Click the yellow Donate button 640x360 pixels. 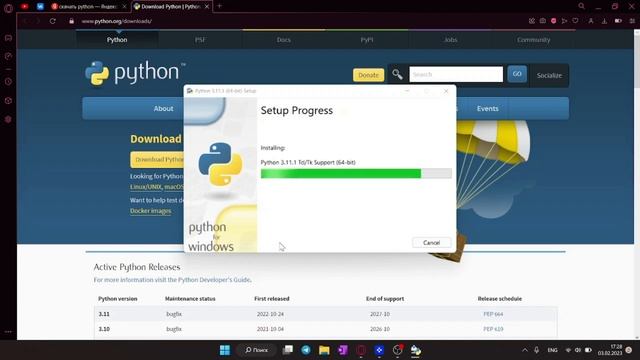coord(369,75)
